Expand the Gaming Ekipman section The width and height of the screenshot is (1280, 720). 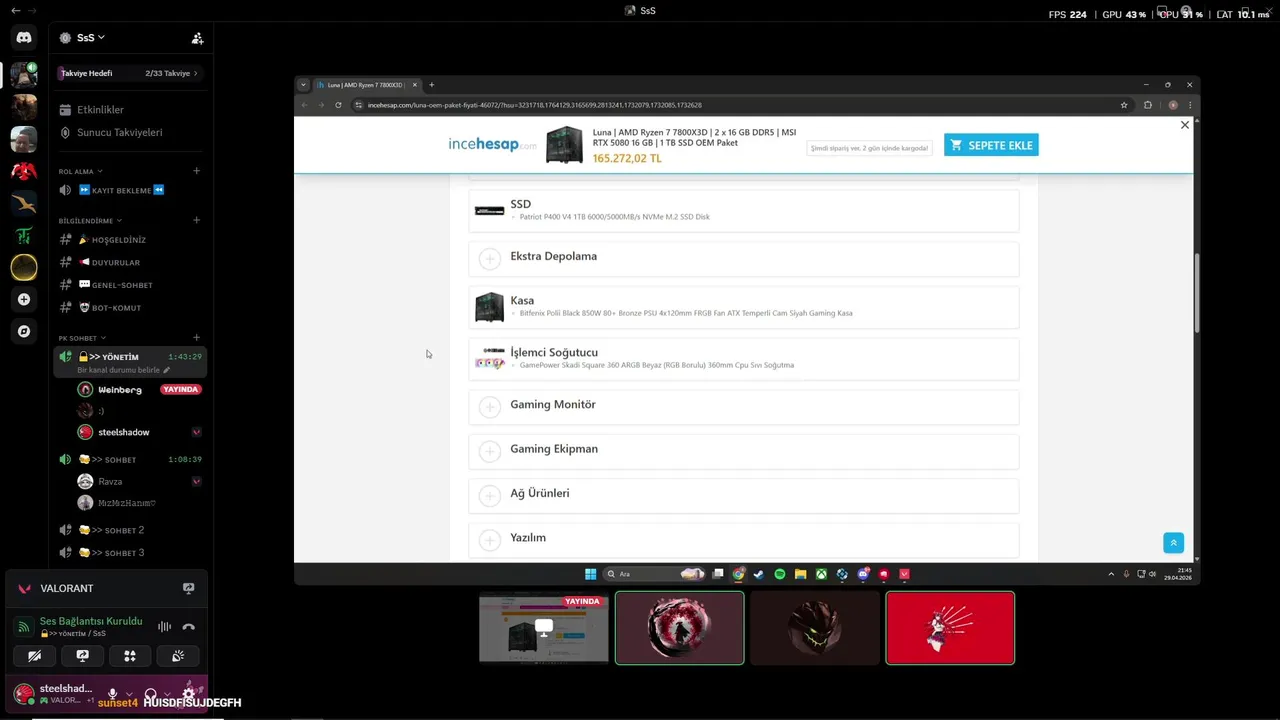click(744, 451)
